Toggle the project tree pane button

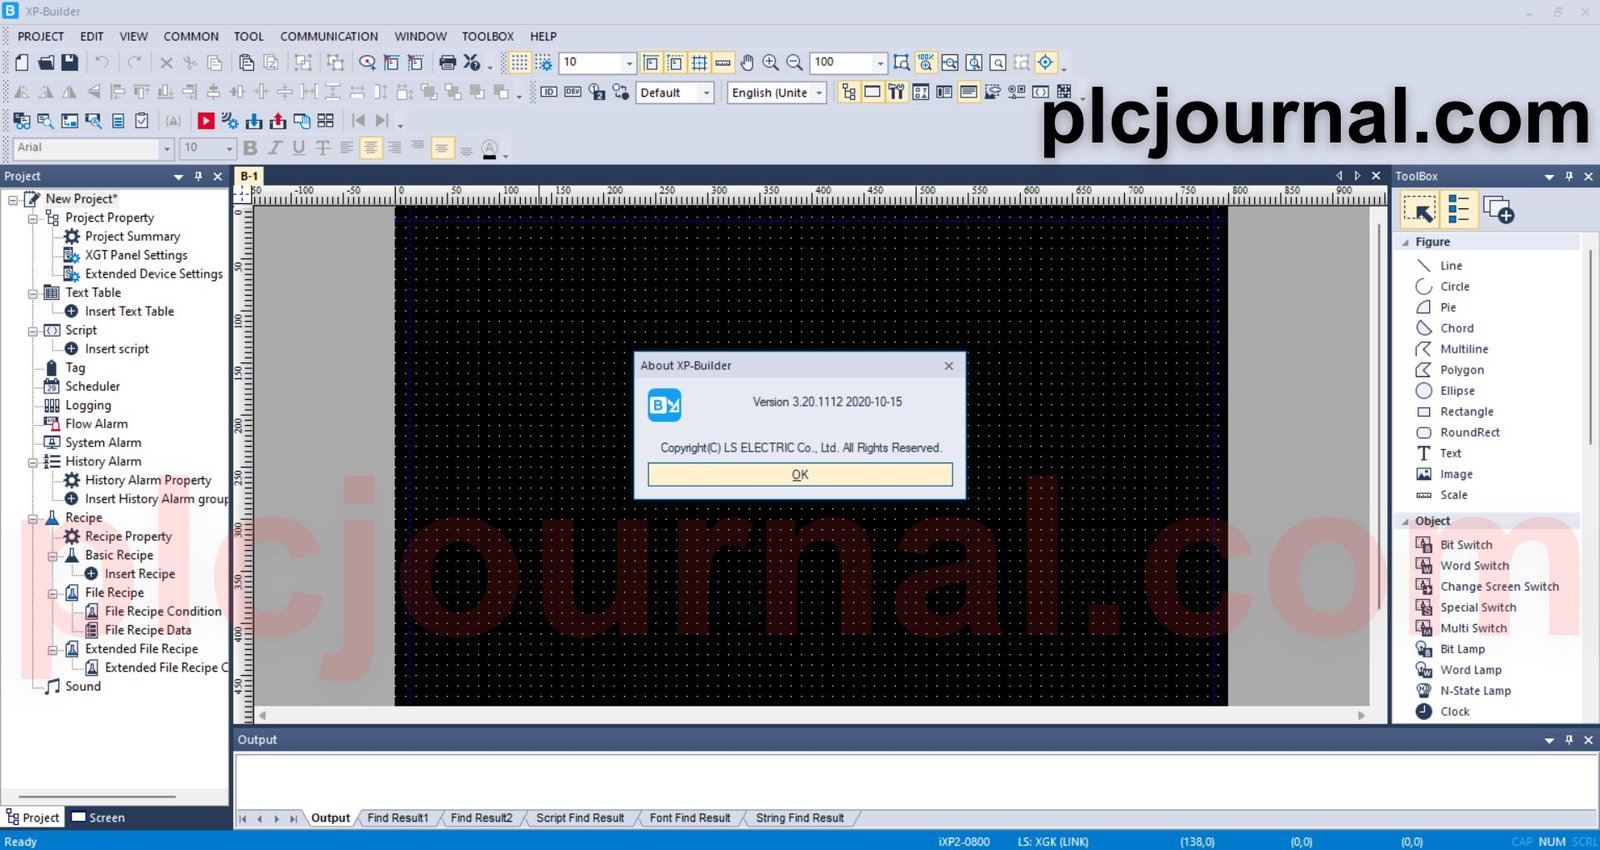(849, 93)
